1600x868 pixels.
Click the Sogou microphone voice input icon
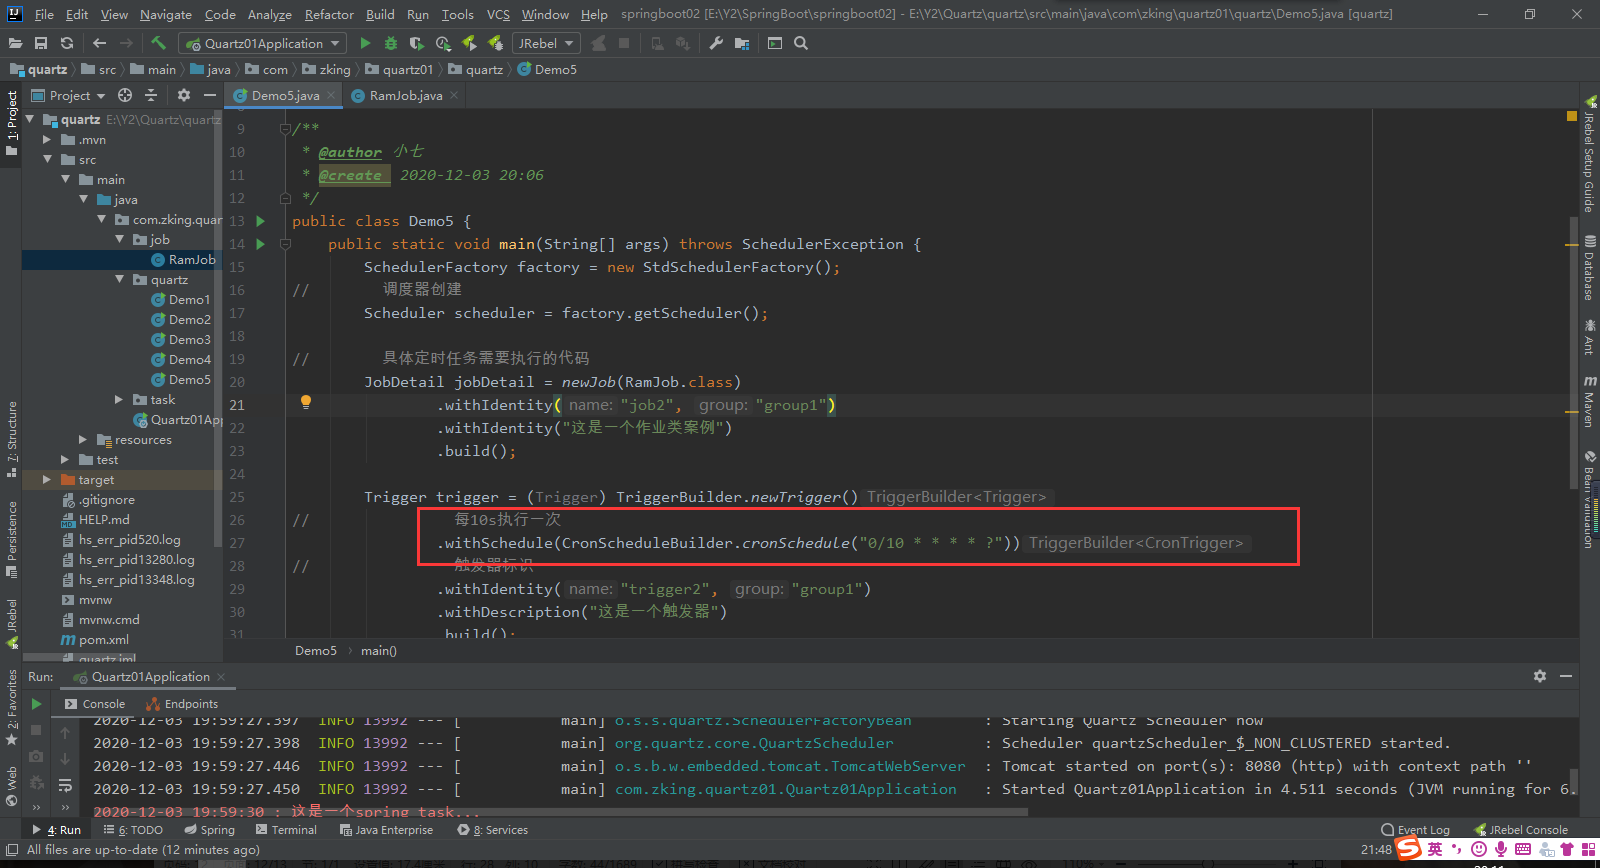(1501, 849)
